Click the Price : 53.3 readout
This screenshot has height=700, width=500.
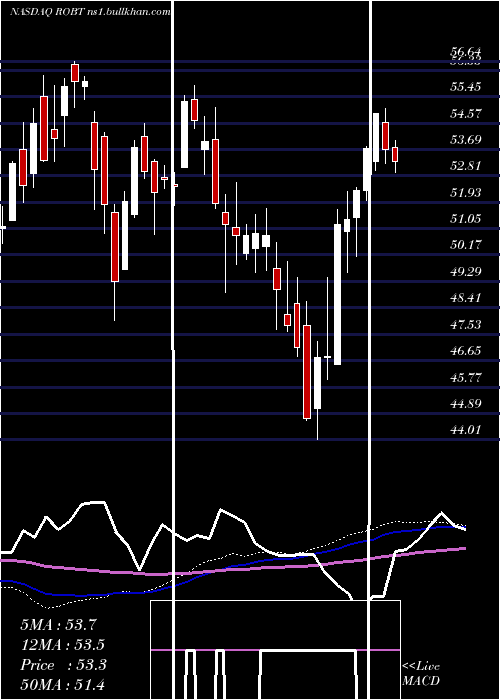tap(63, 665)
